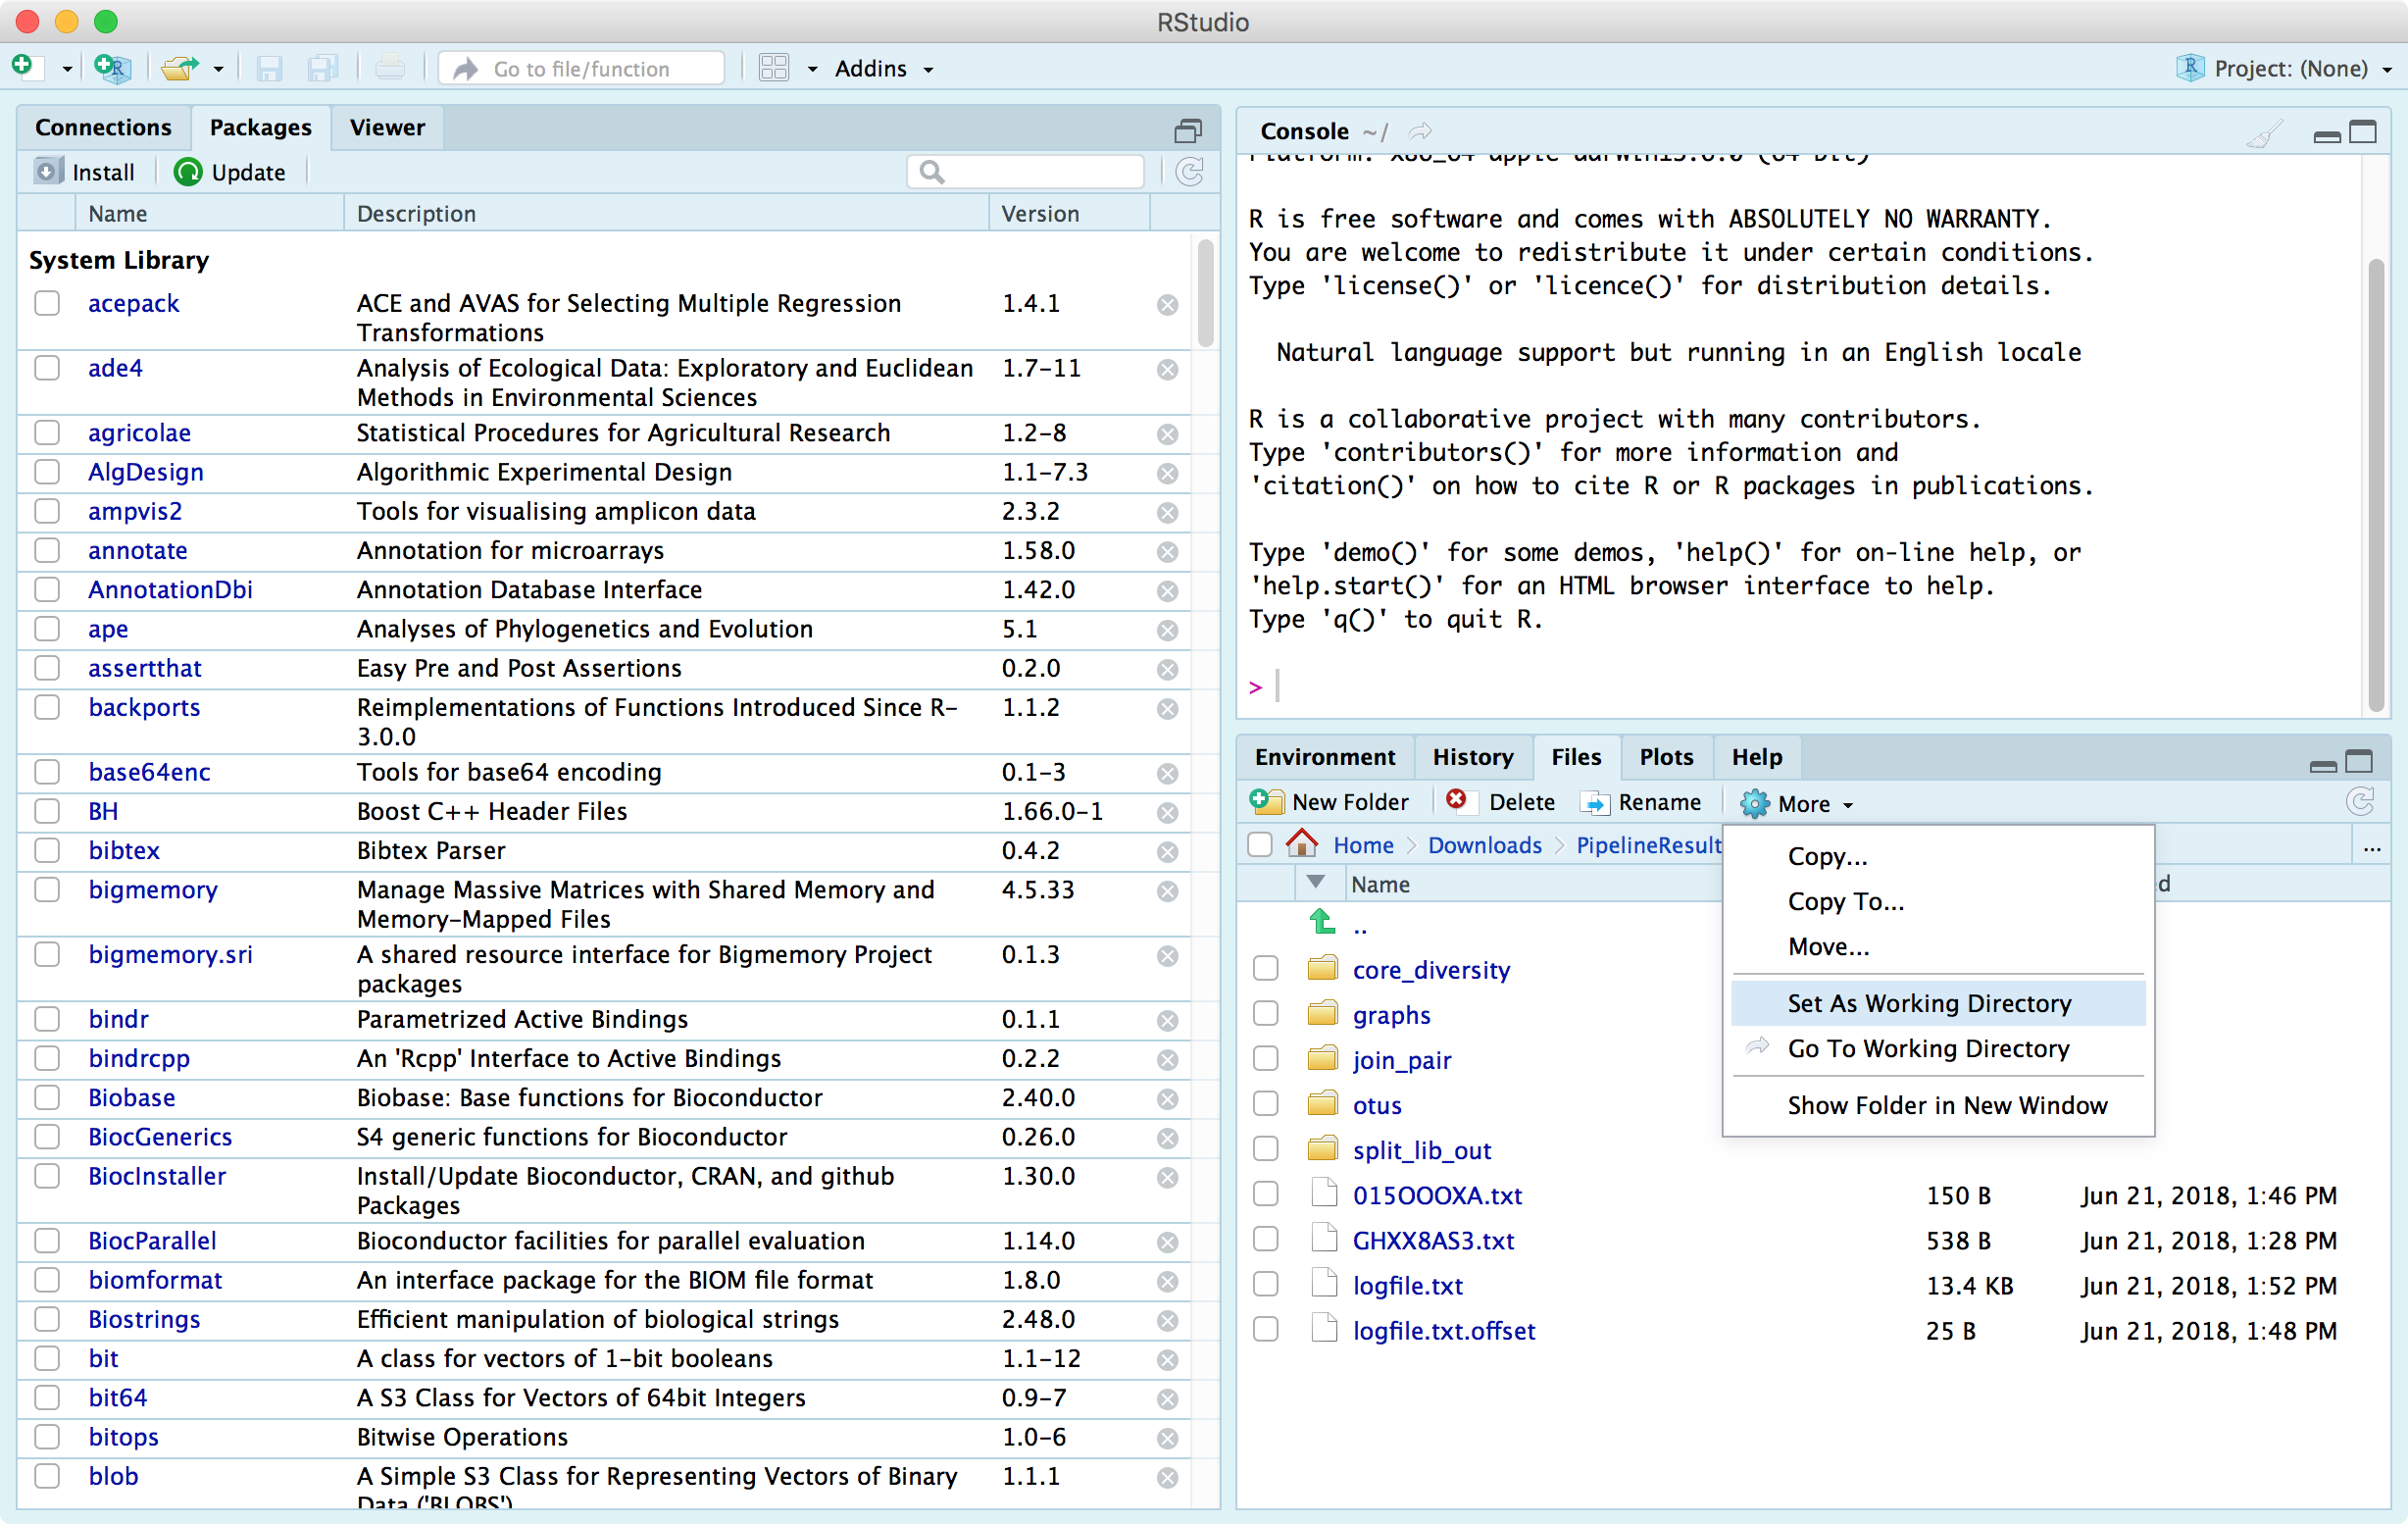
Task: Remove the acepack package
Action: coord(1167,305)
